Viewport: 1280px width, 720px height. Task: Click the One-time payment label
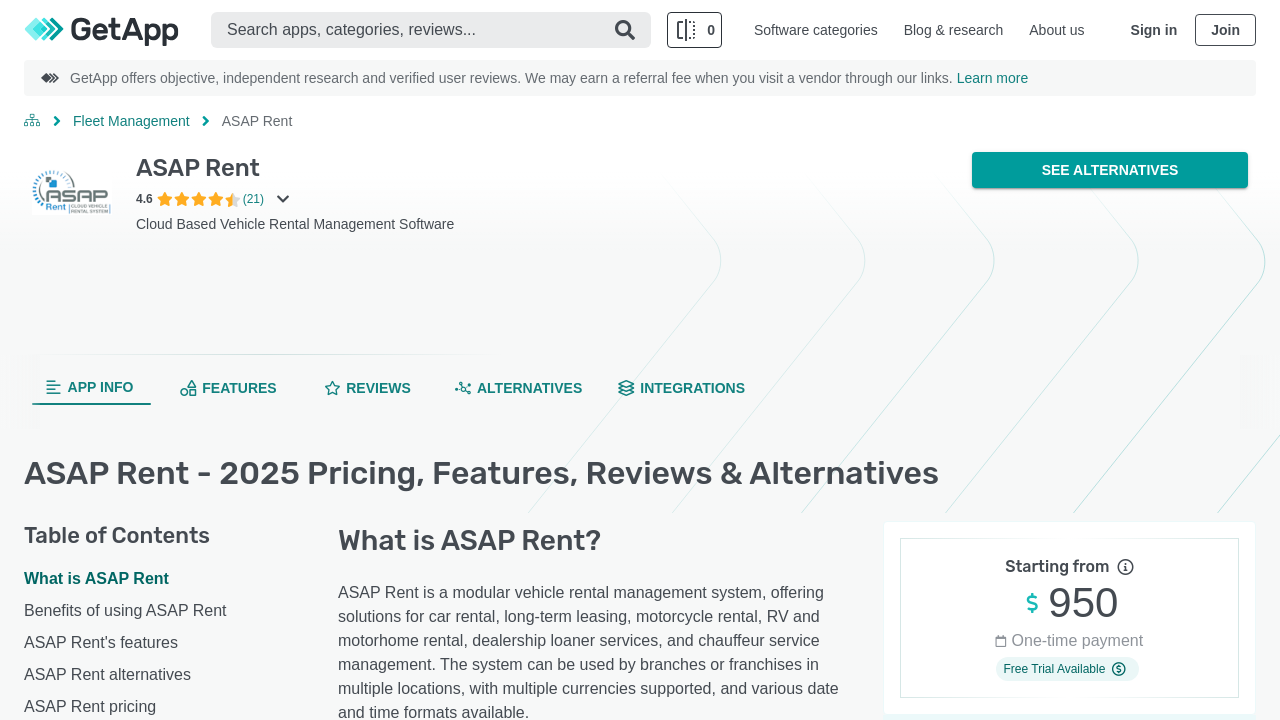[1068, 641]
